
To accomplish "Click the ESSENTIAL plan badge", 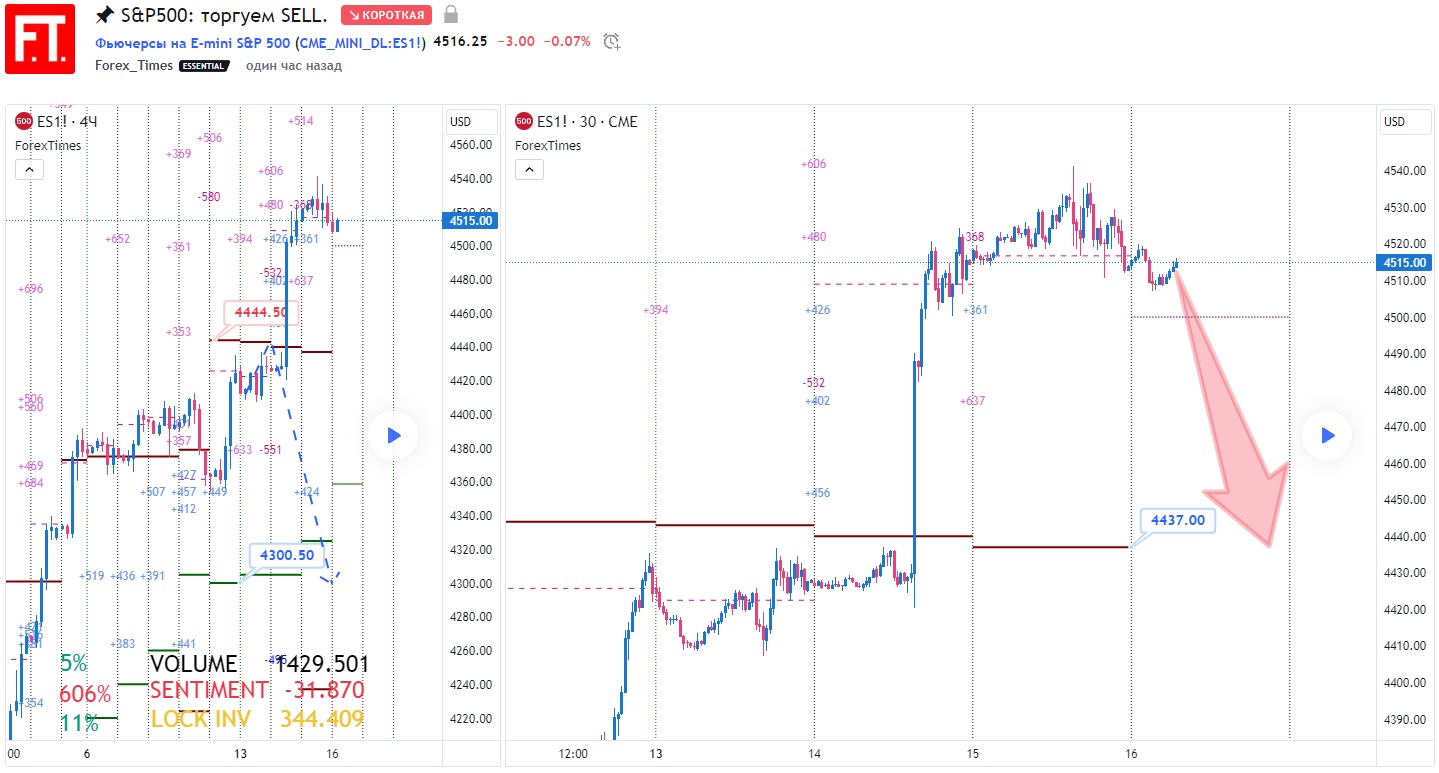I will (204, 66).
